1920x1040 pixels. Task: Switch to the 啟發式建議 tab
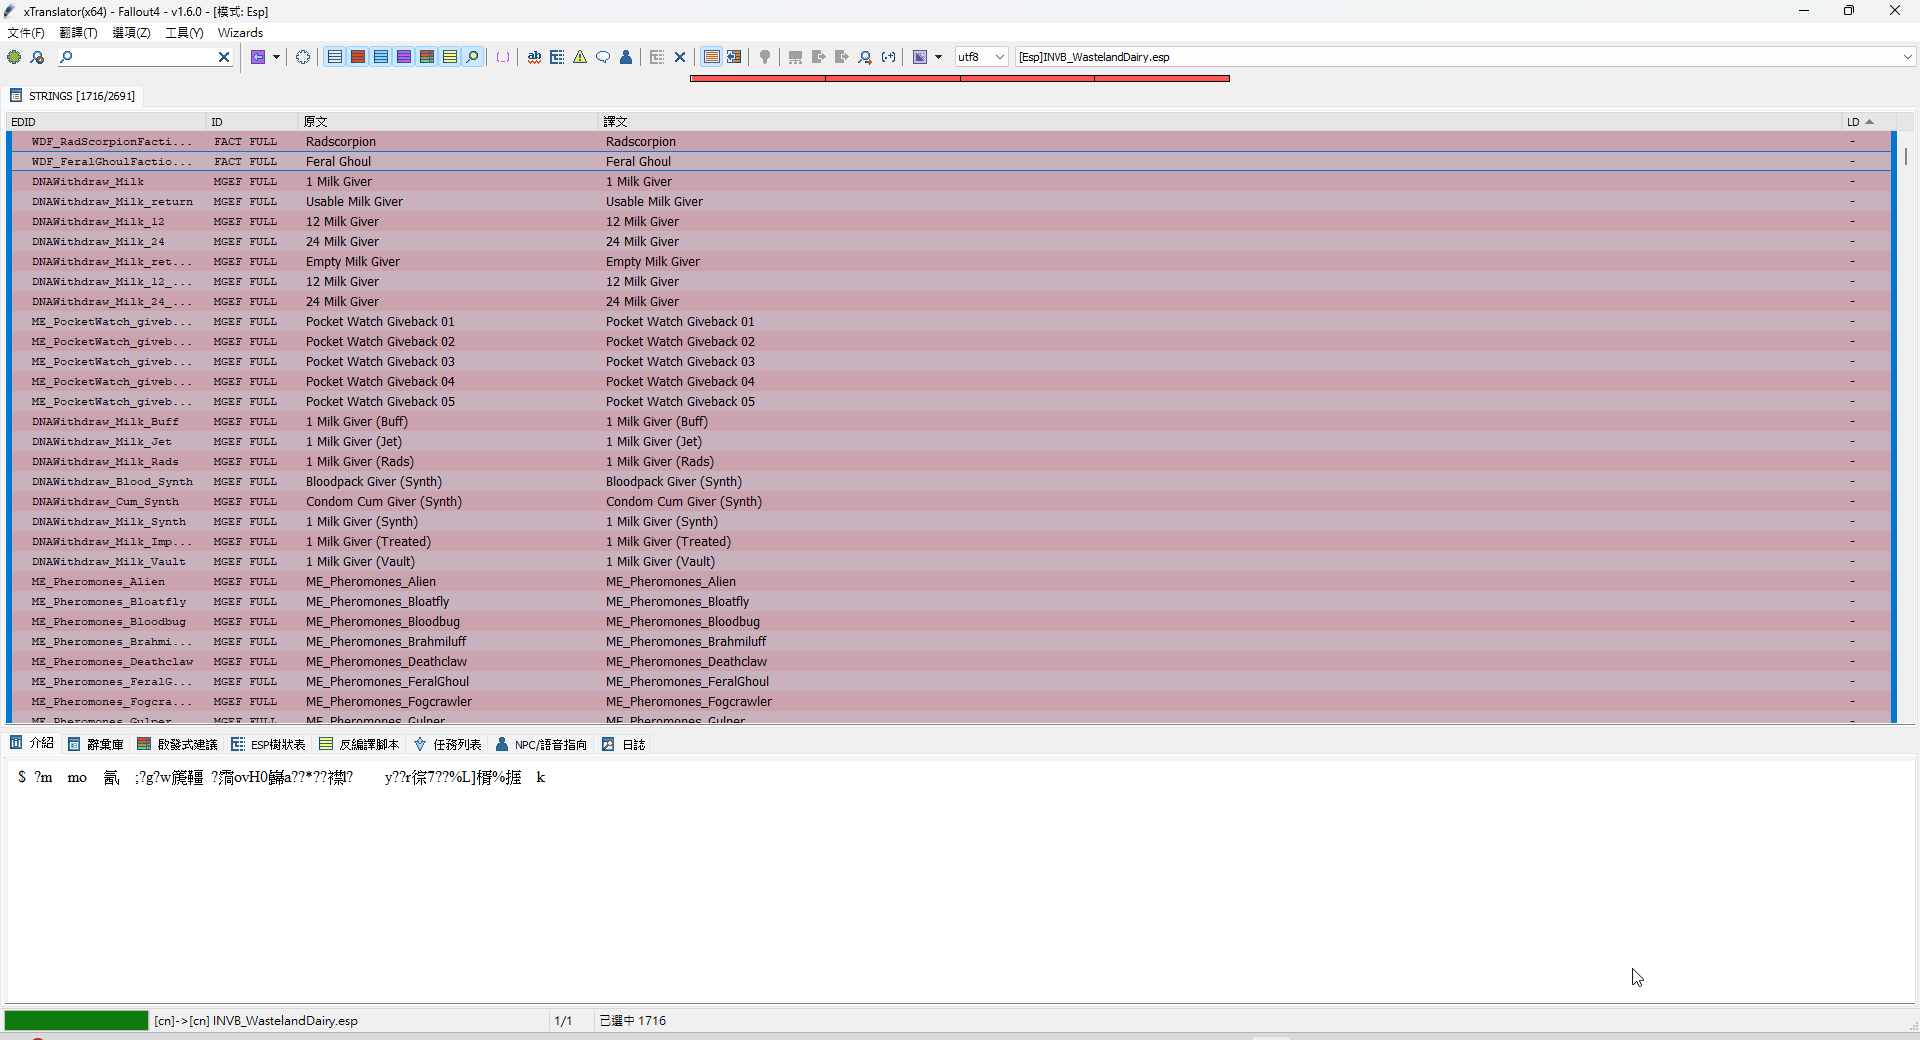177,744
